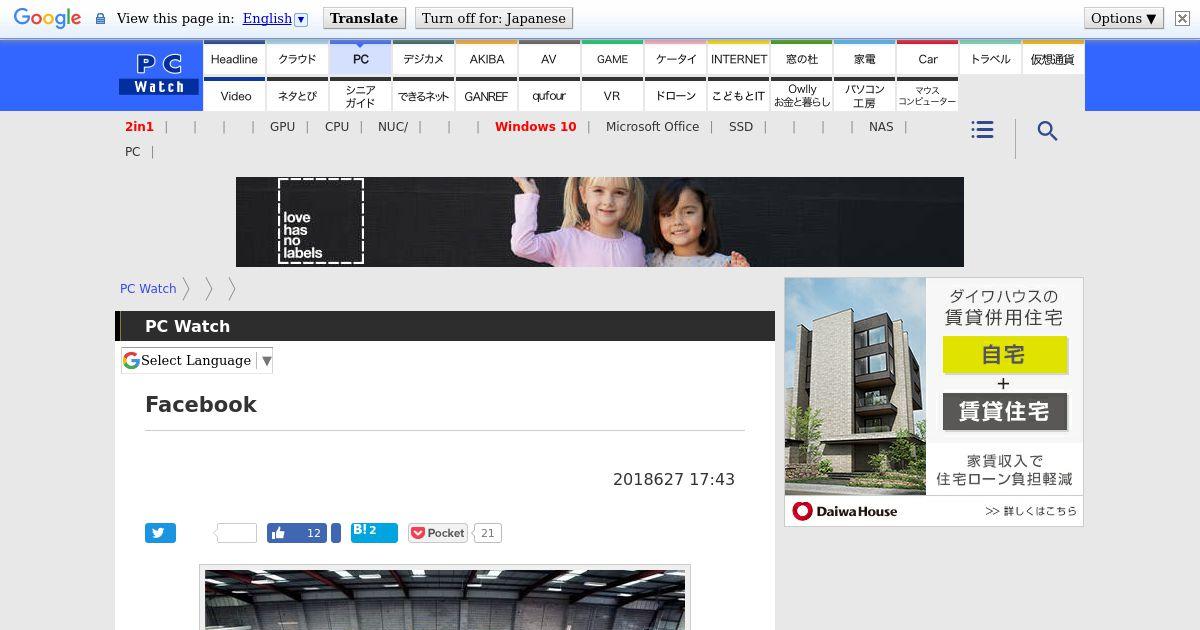The height and width of the screenshot is (630, 1200).
Task: Share article via Twitter bird icon
Action: tap(160, 533)
